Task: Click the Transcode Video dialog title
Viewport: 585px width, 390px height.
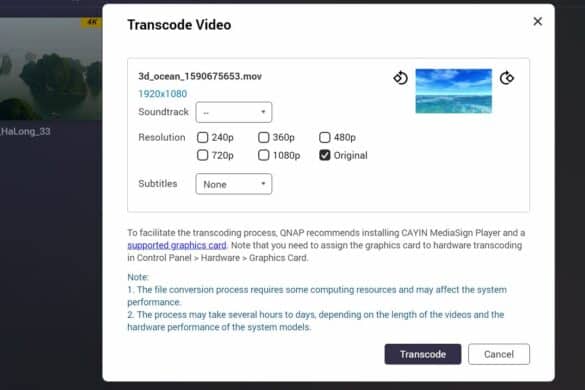Action: click(x=179, y=25)
